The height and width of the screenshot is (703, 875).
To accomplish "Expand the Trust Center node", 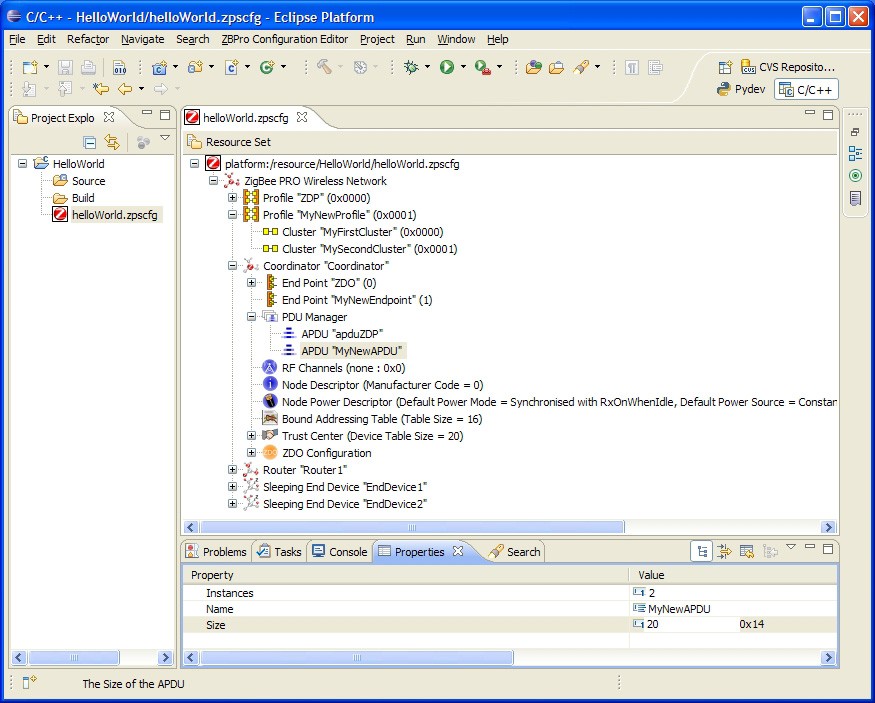I will 252,436.
